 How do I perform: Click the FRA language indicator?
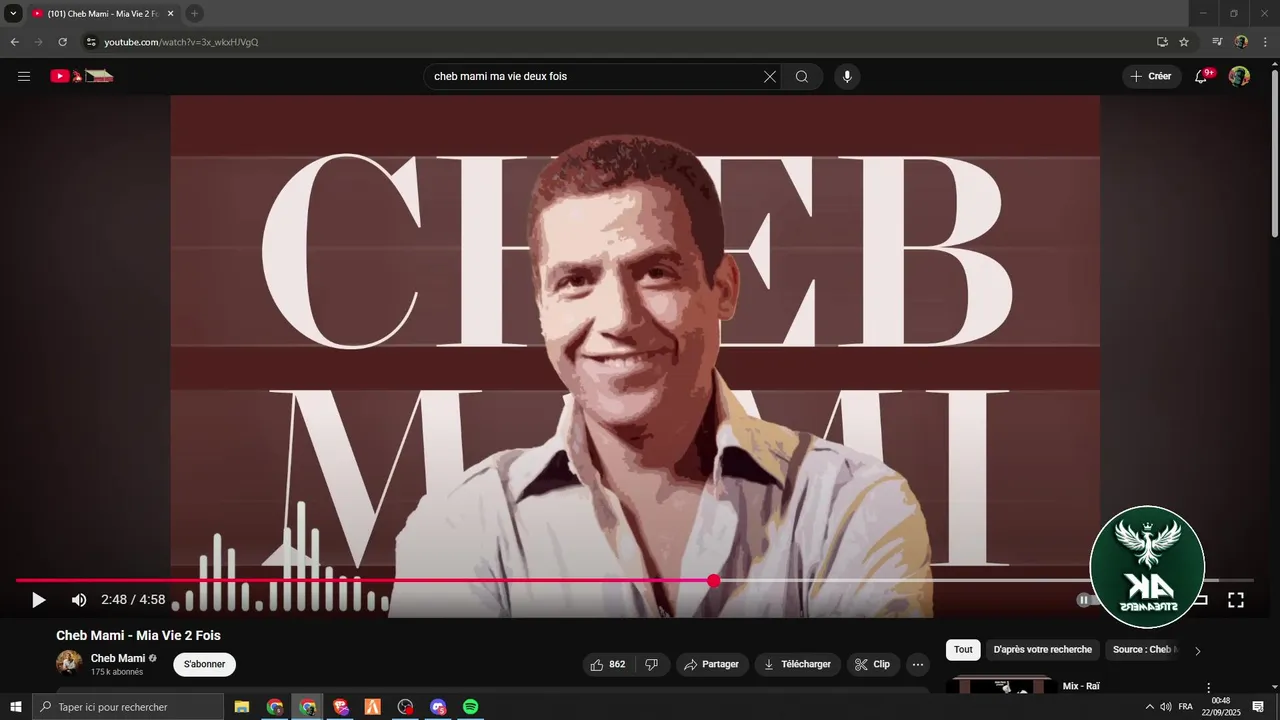1186,707
